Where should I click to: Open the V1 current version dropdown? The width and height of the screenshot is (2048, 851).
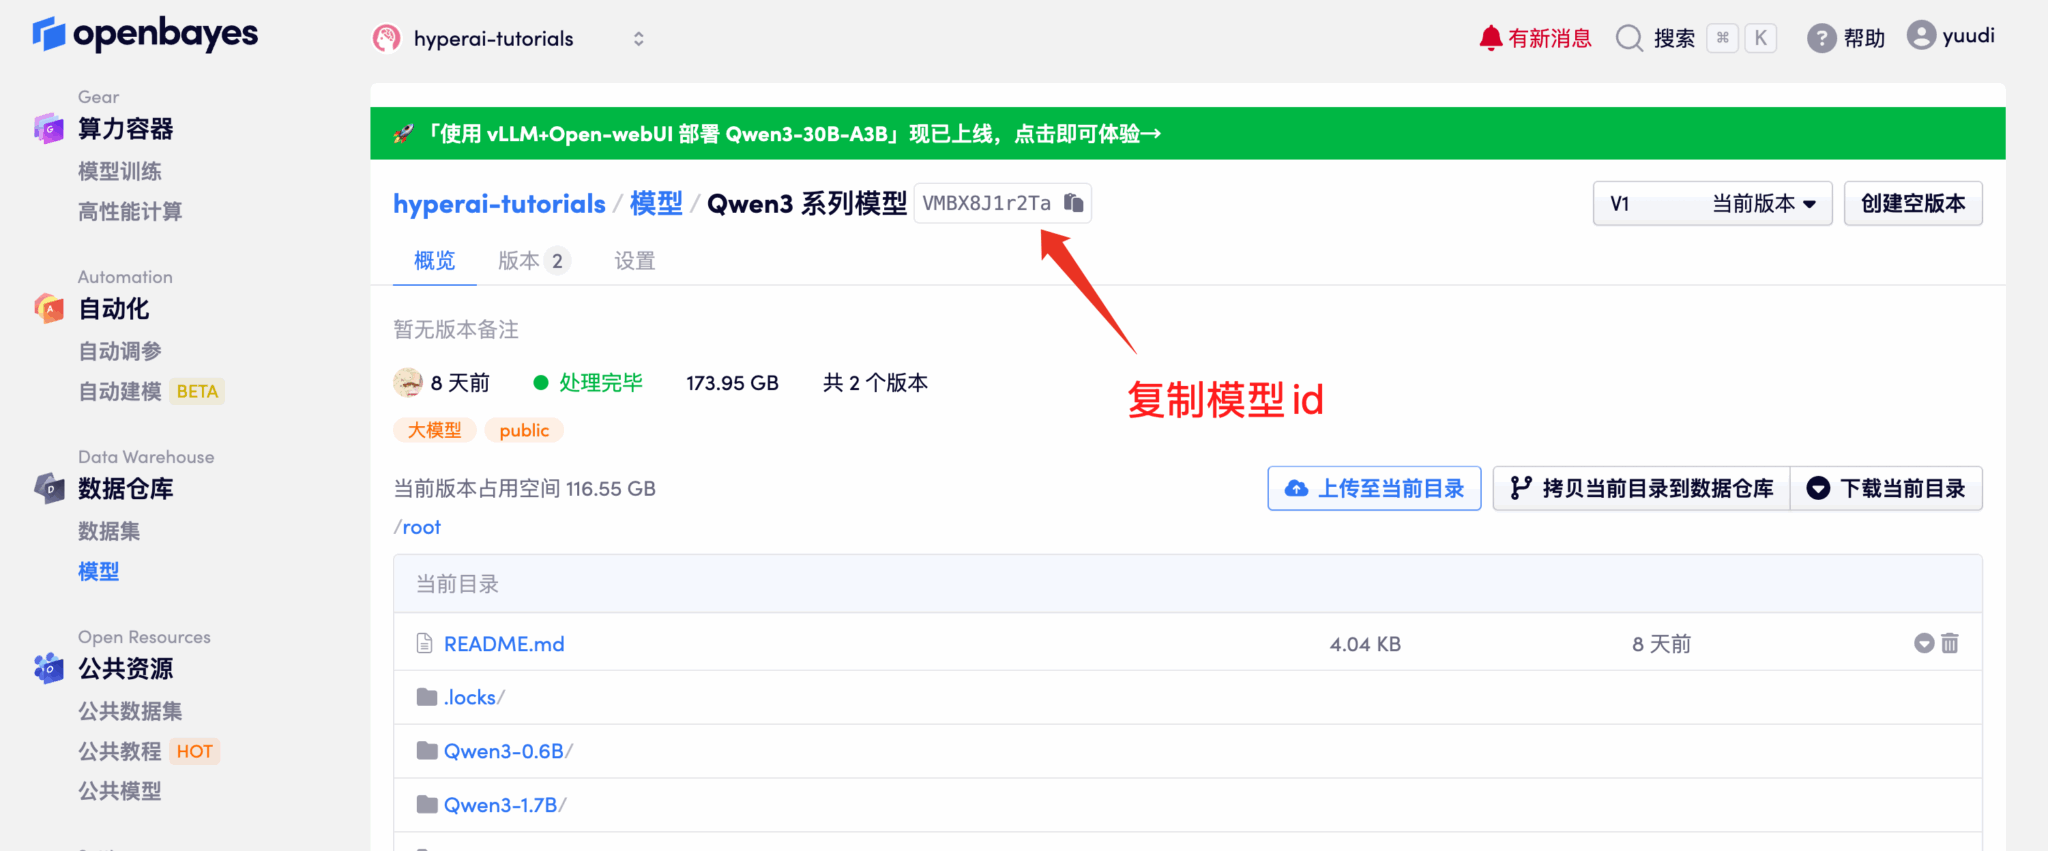[1711, 204]
